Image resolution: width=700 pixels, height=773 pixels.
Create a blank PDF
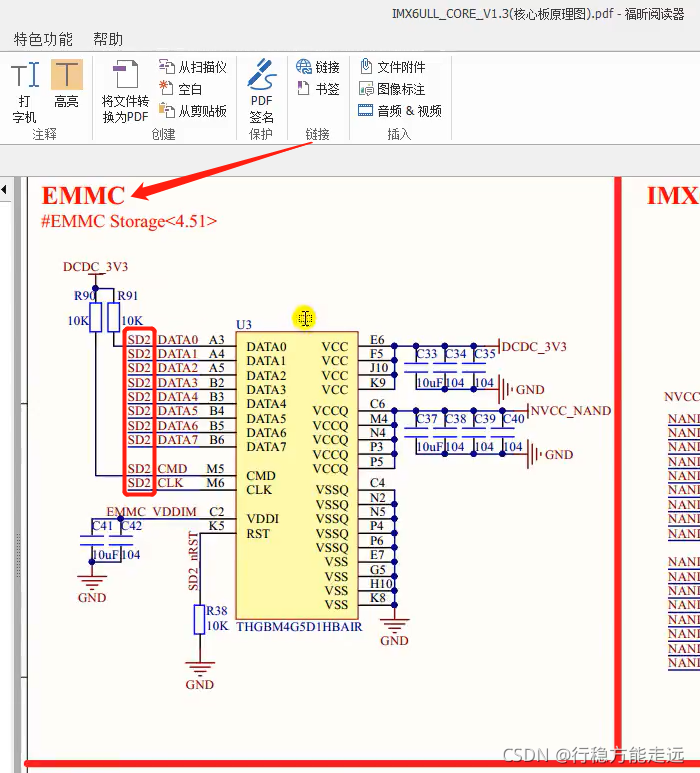[180, 89]
